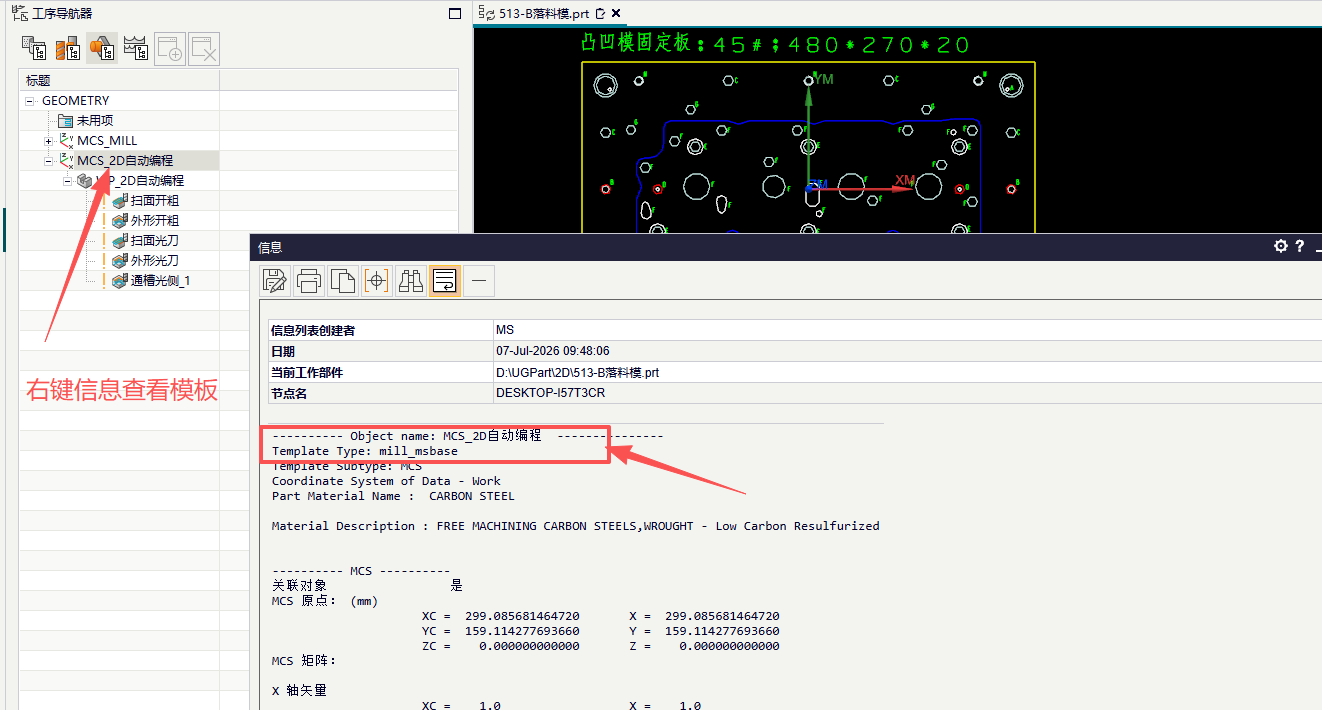Click the dash icon in Information toolbar

point(479,282)
